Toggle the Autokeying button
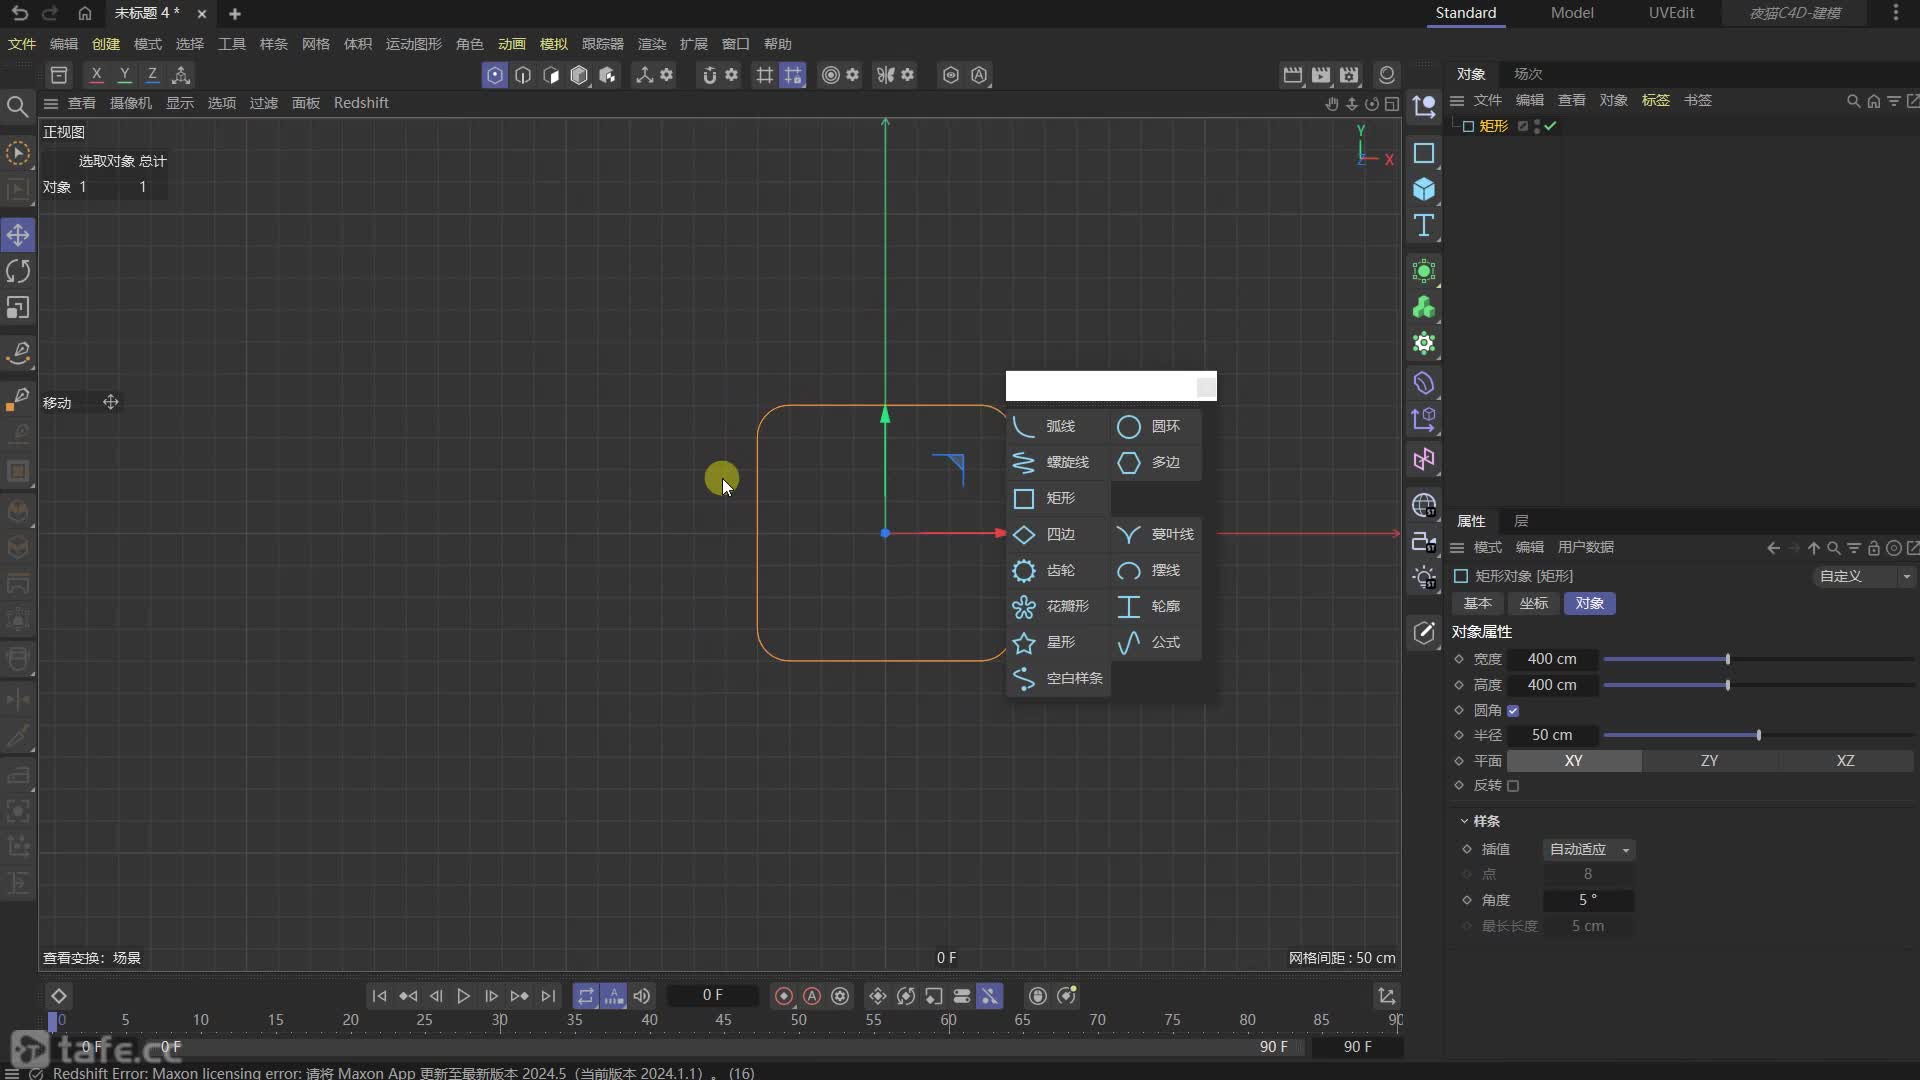Image resolution: width=1920 pixels, height=1080 pixels. coord(812,996)
